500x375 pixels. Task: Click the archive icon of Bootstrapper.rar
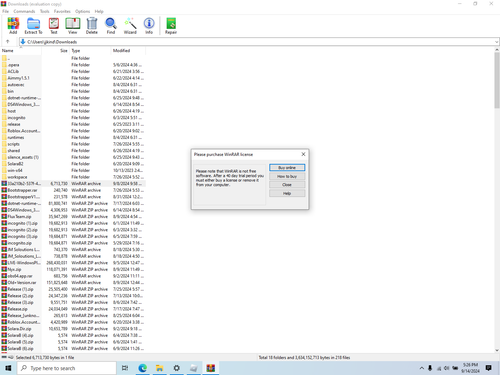[4, 190]
